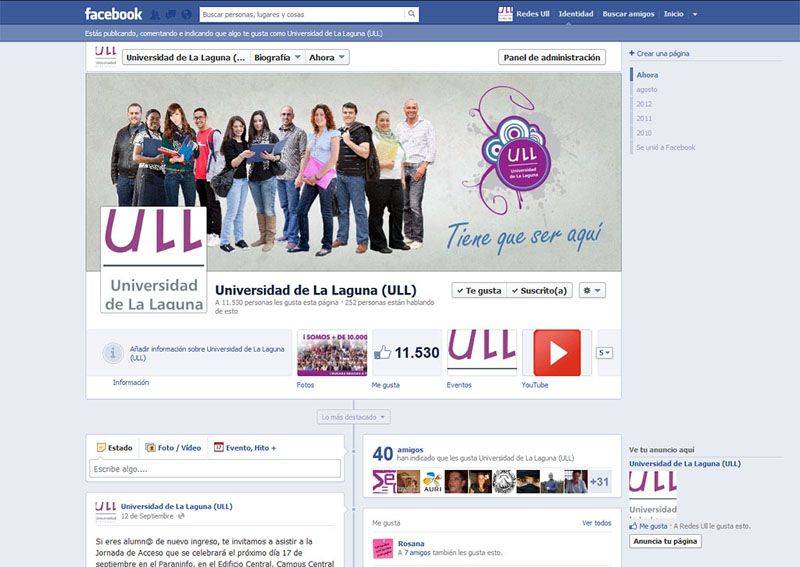The width and height of the screenshot is (800, 567).
Task: Expand the gear settings dropdown
Action: (592, 290)
